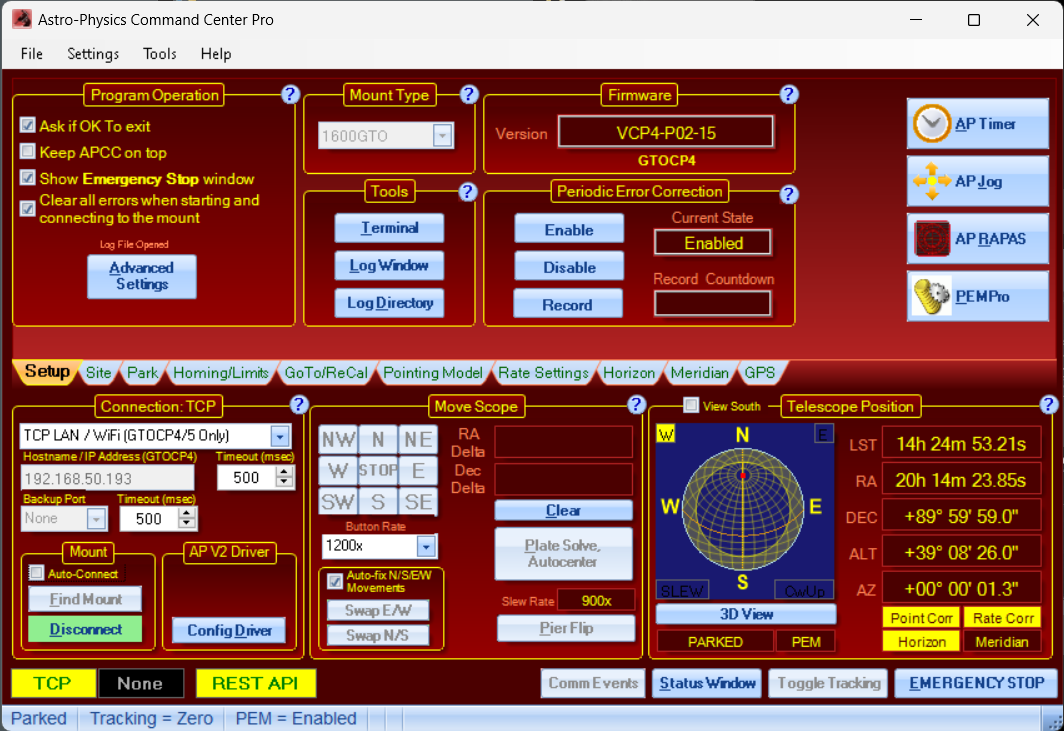The width and height of the screenshot is (1064, 731).
Task: Open help for Mount Type section
Action: pos(469,94)
